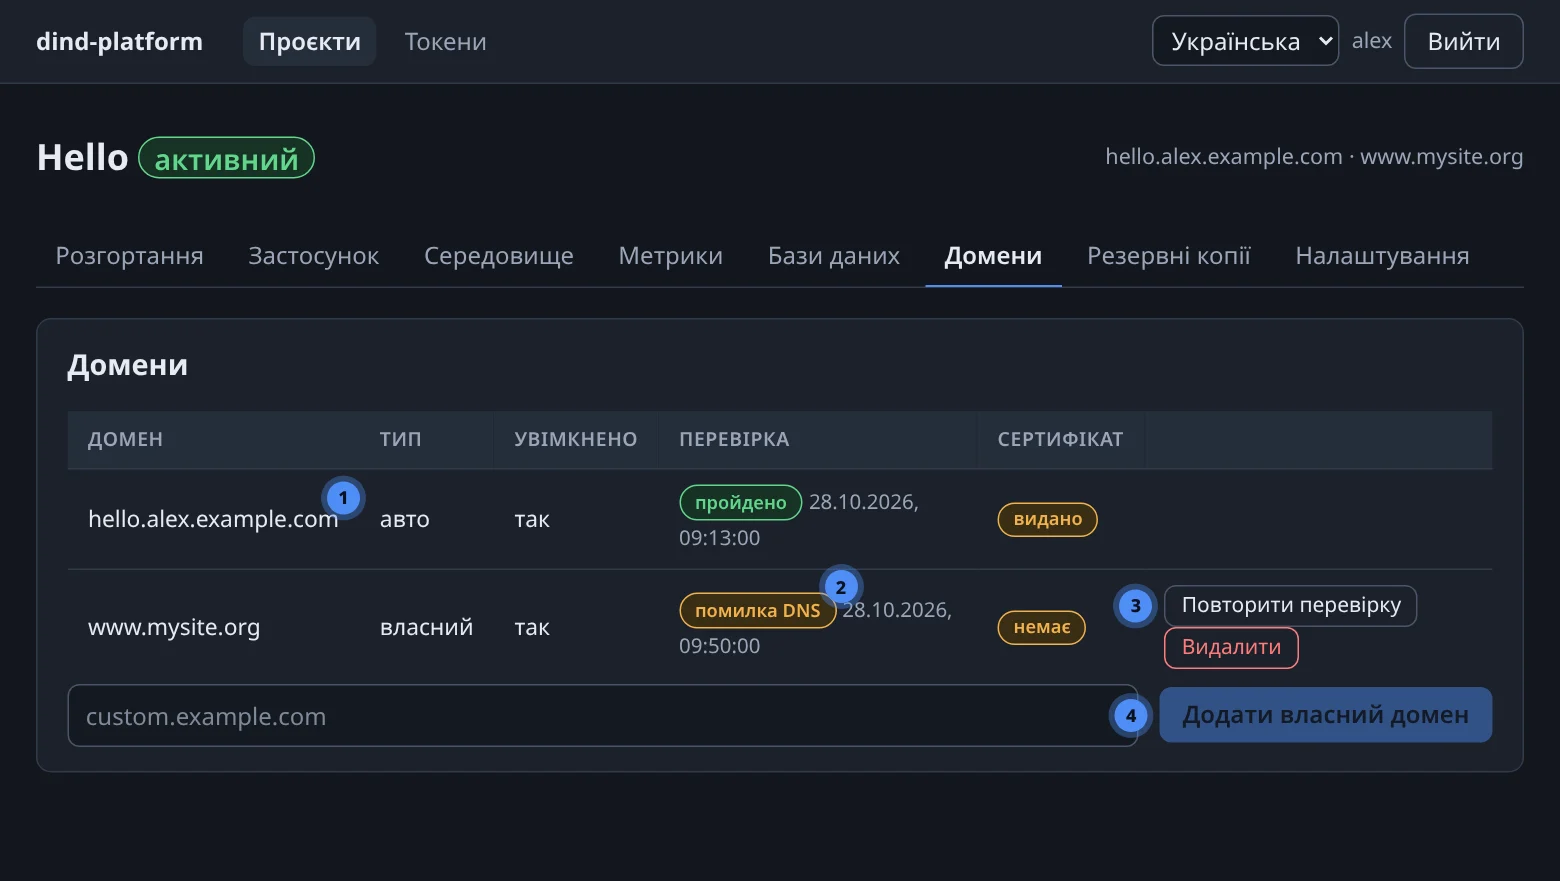Open the Налаштування tab
The height and width of the screenshot is (881, 1560).
pos(1382,256)
